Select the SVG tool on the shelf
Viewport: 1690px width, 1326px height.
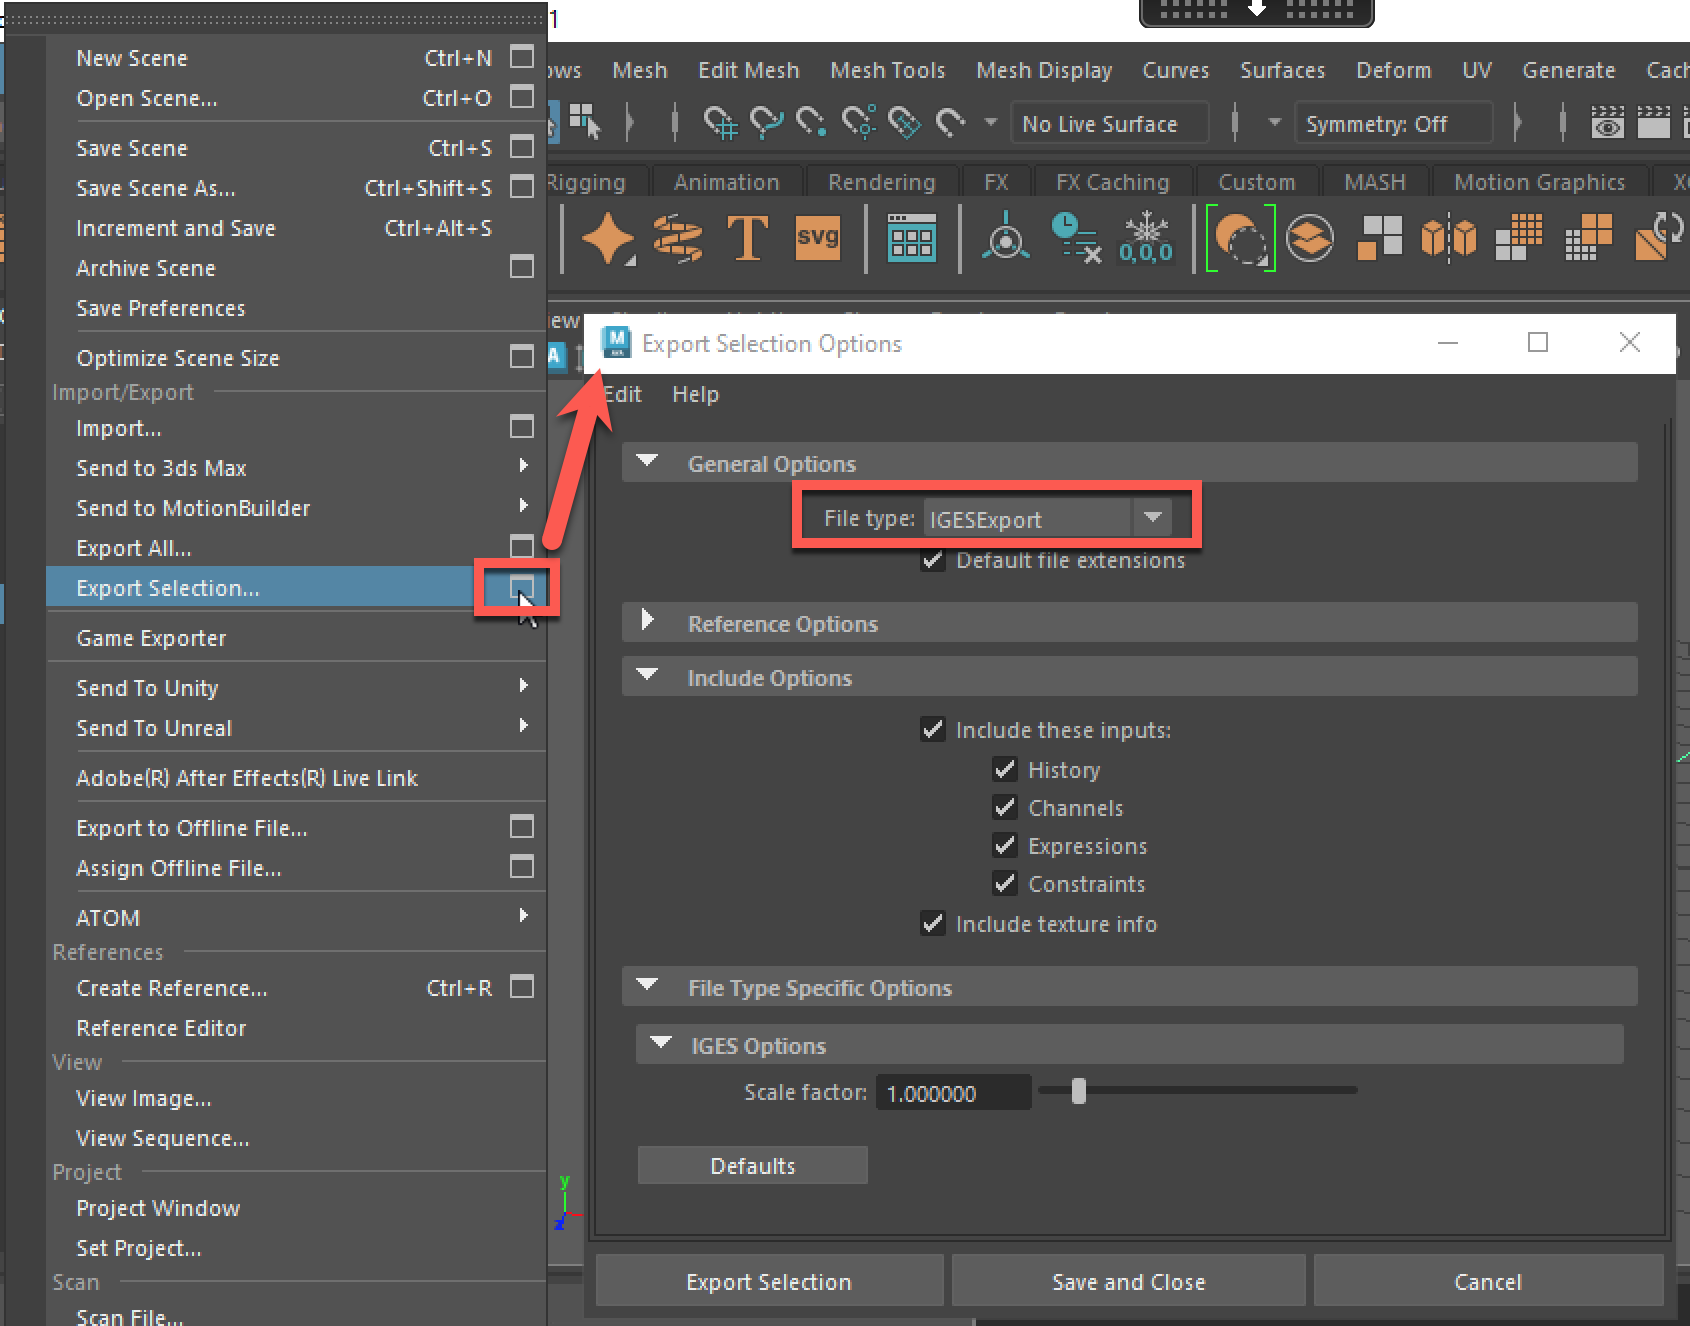818,237
